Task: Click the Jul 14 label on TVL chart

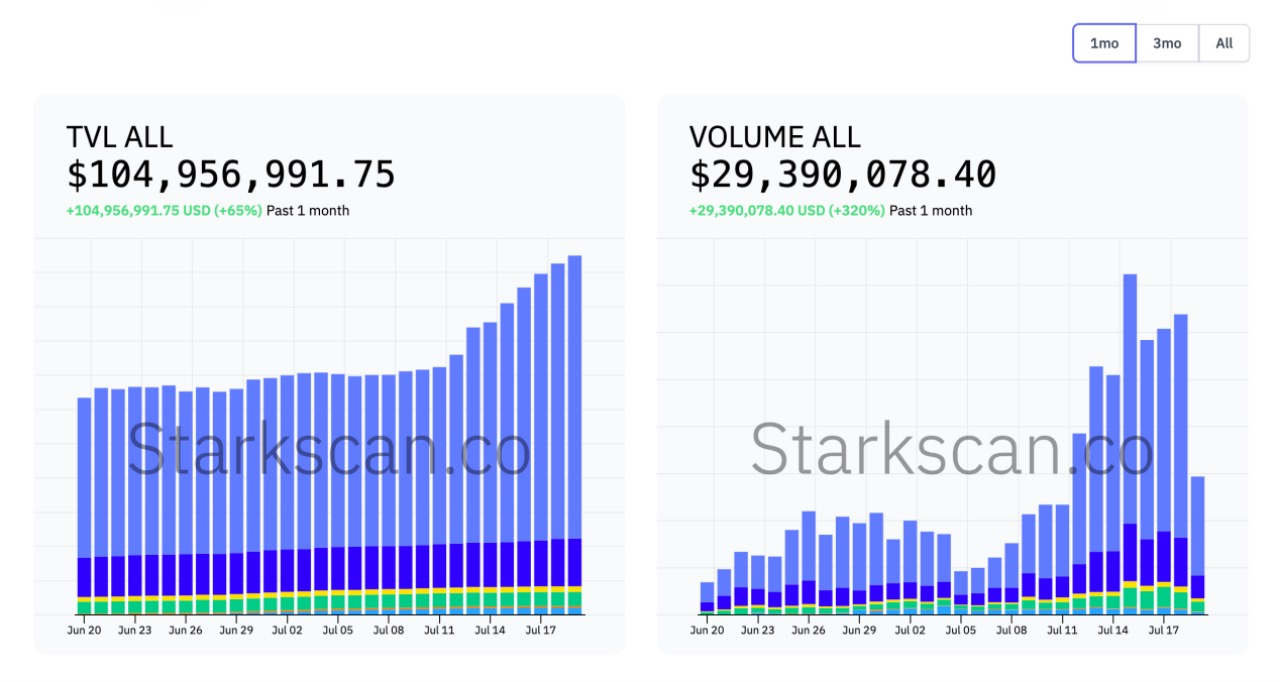Action: 490,631
